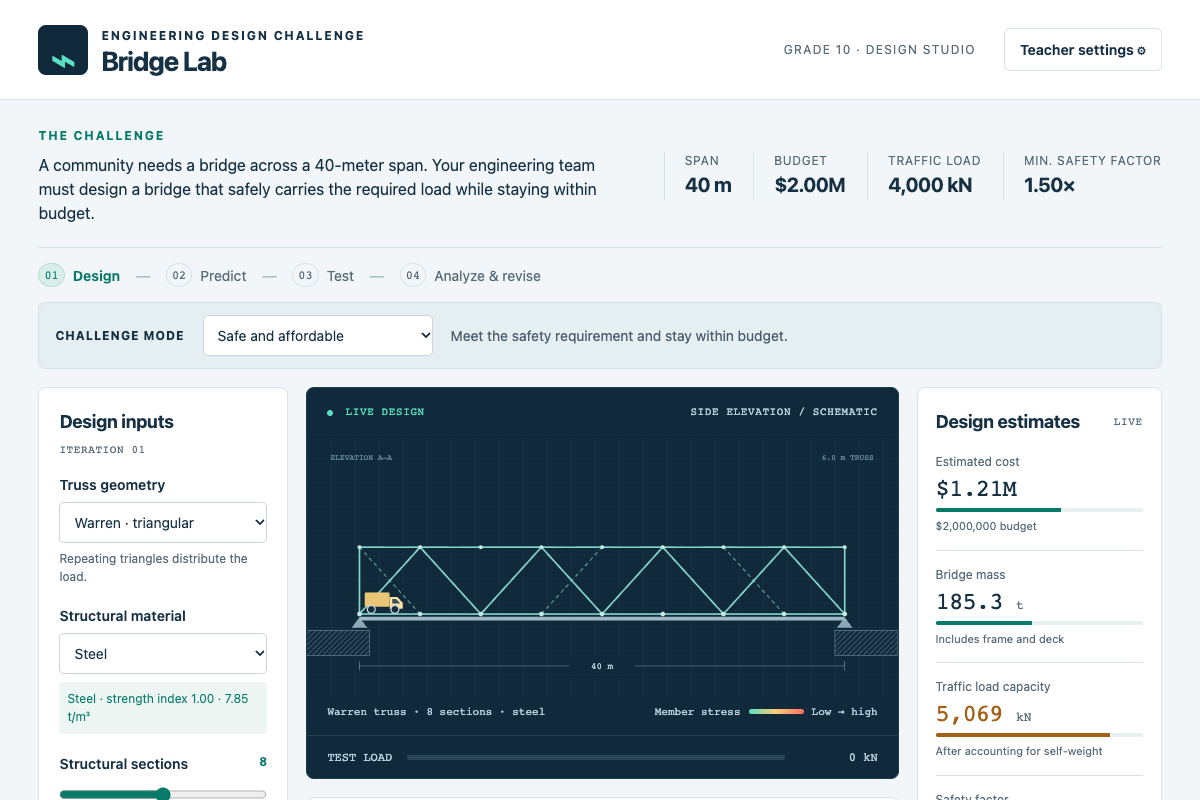Click the Traffic load capacity bar
1200x800 pixels.
click(x=1039, y=735)
